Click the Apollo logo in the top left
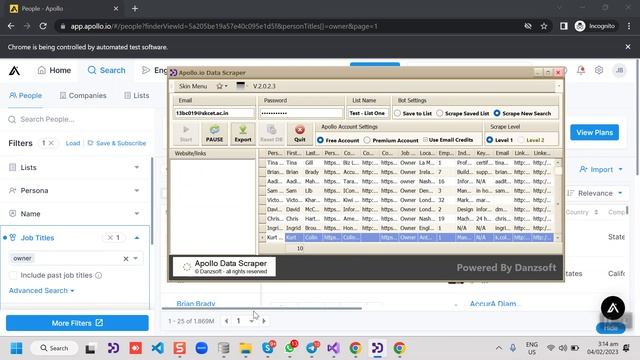640x360 pixels. 15,71
